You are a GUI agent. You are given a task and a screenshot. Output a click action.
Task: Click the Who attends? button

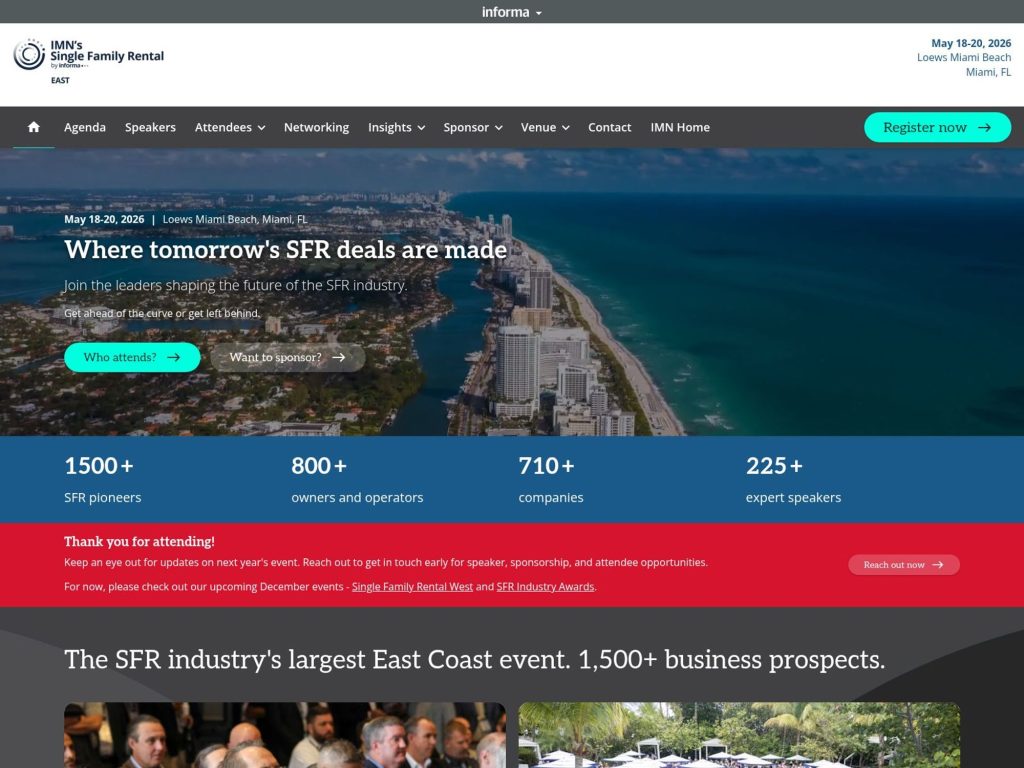click(x=132, y=357)
